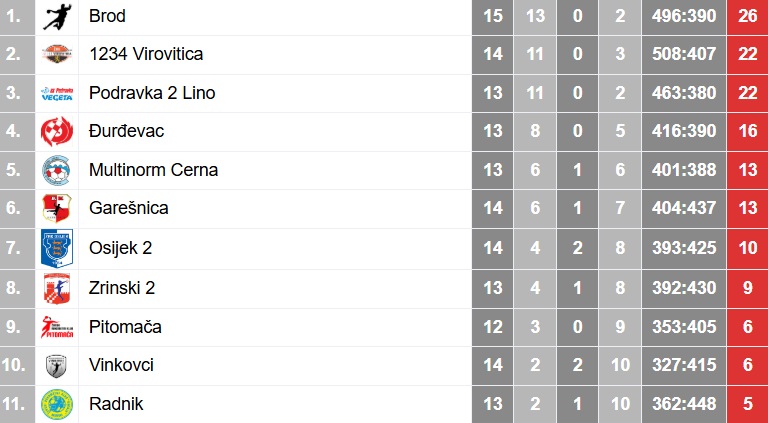Click the 508:407 goal difference cell

coord(684,54)
